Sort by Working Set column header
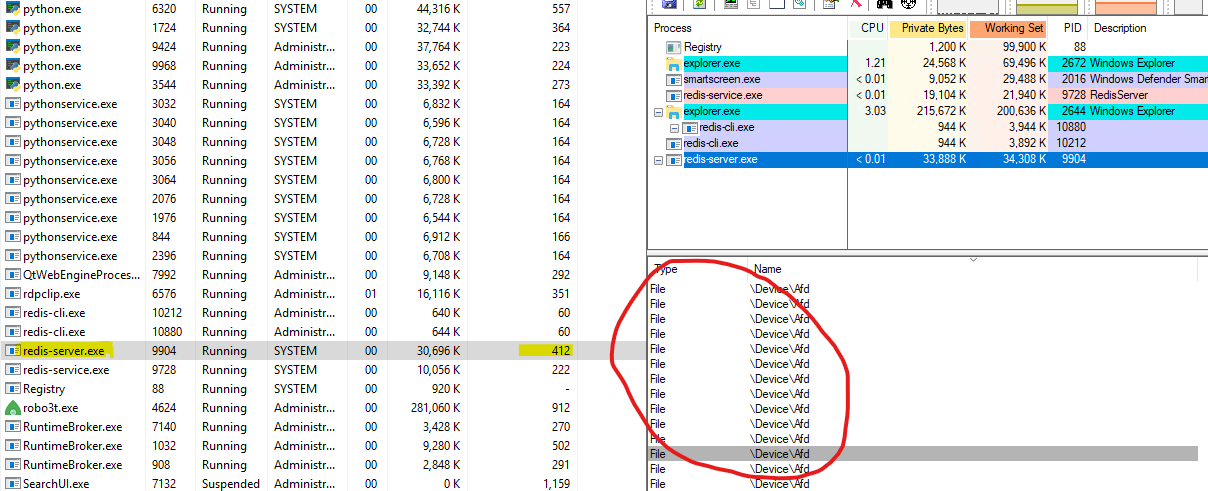The height and width of the screenshot is (491, 1208). 1009,28
